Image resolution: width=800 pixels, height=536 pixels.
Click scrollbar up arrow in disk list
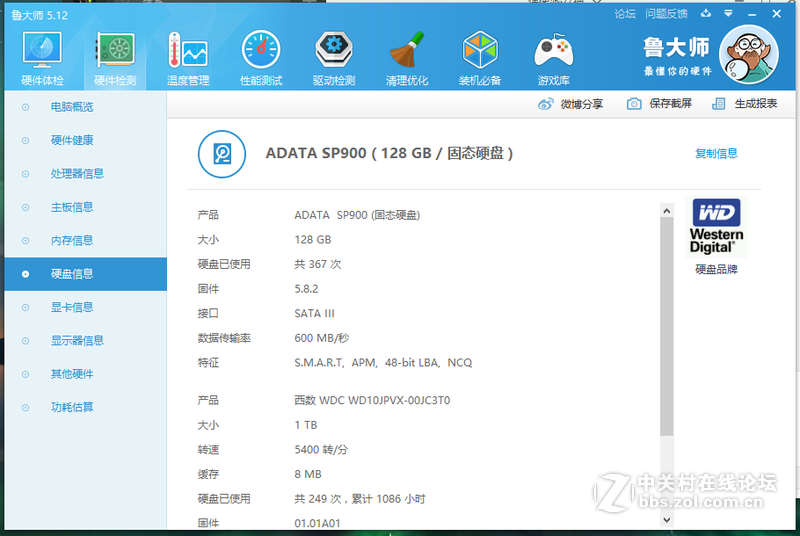point(666,211)
